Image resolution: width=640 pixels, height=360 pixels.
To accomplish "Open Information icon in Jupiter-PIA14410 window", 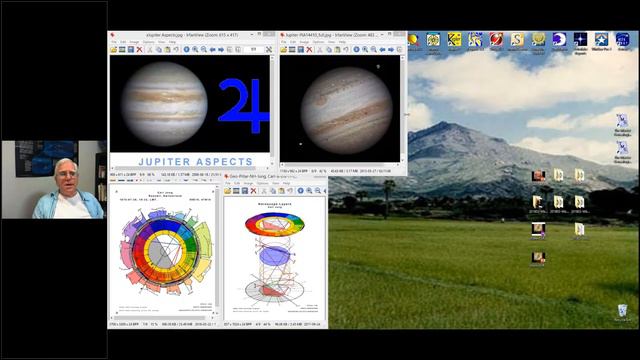I will tap(356, 49).
